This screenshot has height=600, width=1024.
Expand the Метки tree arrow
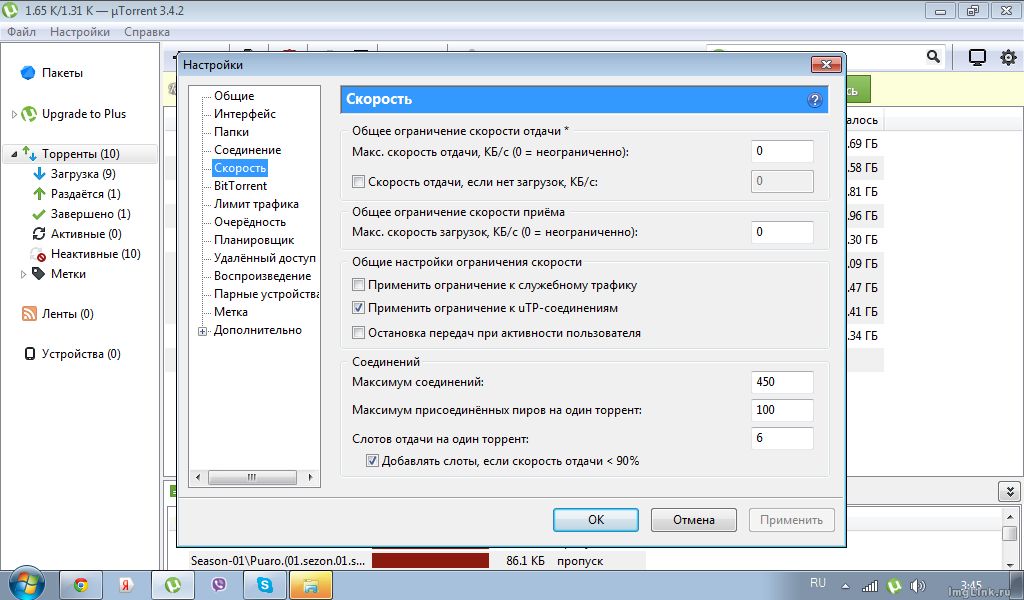[x=24, y=274]
